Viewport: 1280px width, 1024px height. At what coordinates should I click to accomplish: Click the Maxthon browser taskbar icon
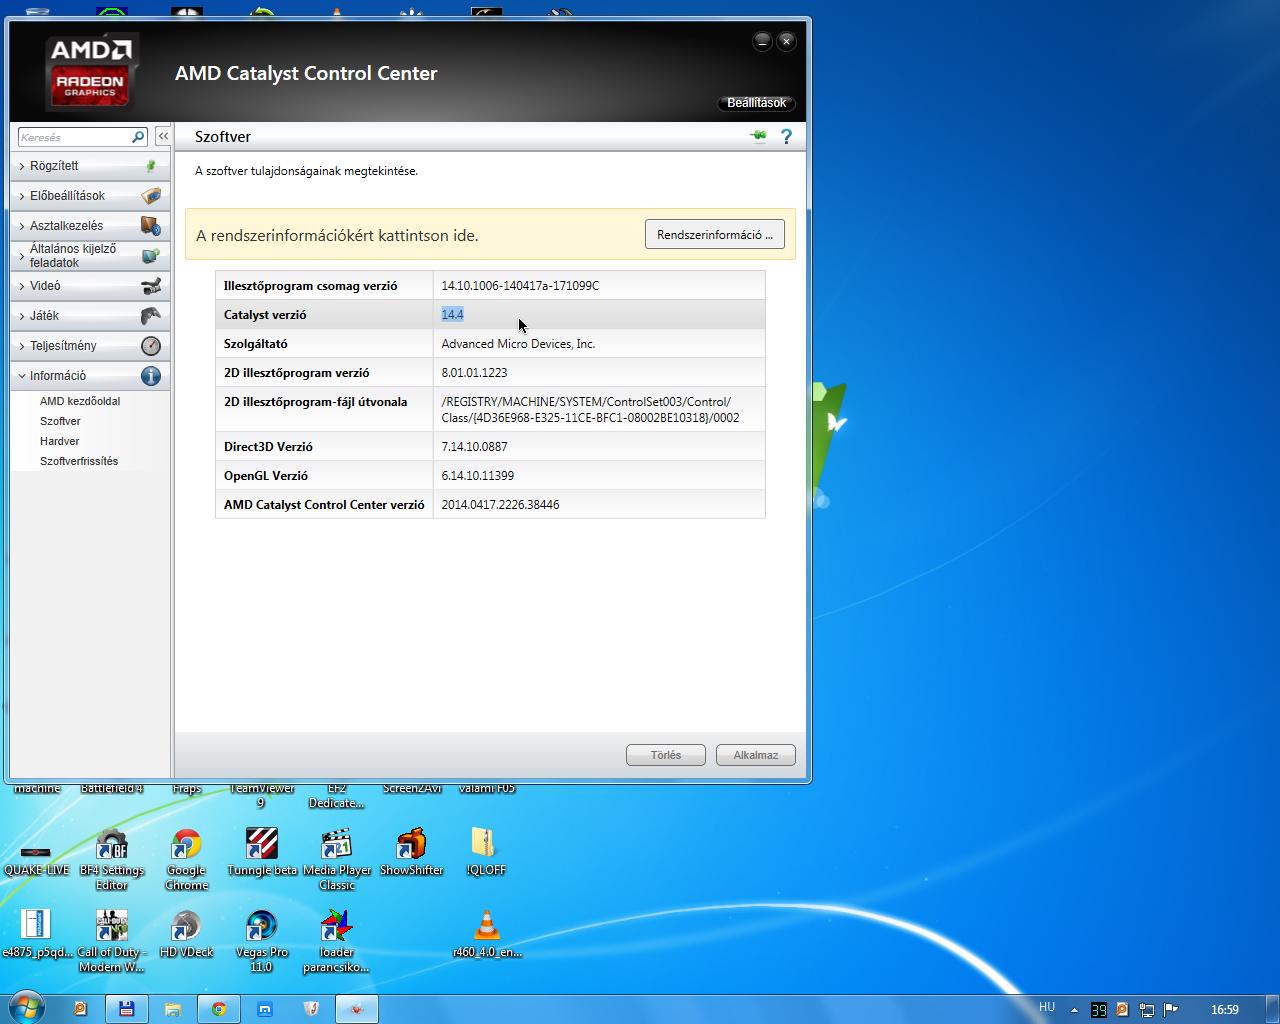point(265,1009)
